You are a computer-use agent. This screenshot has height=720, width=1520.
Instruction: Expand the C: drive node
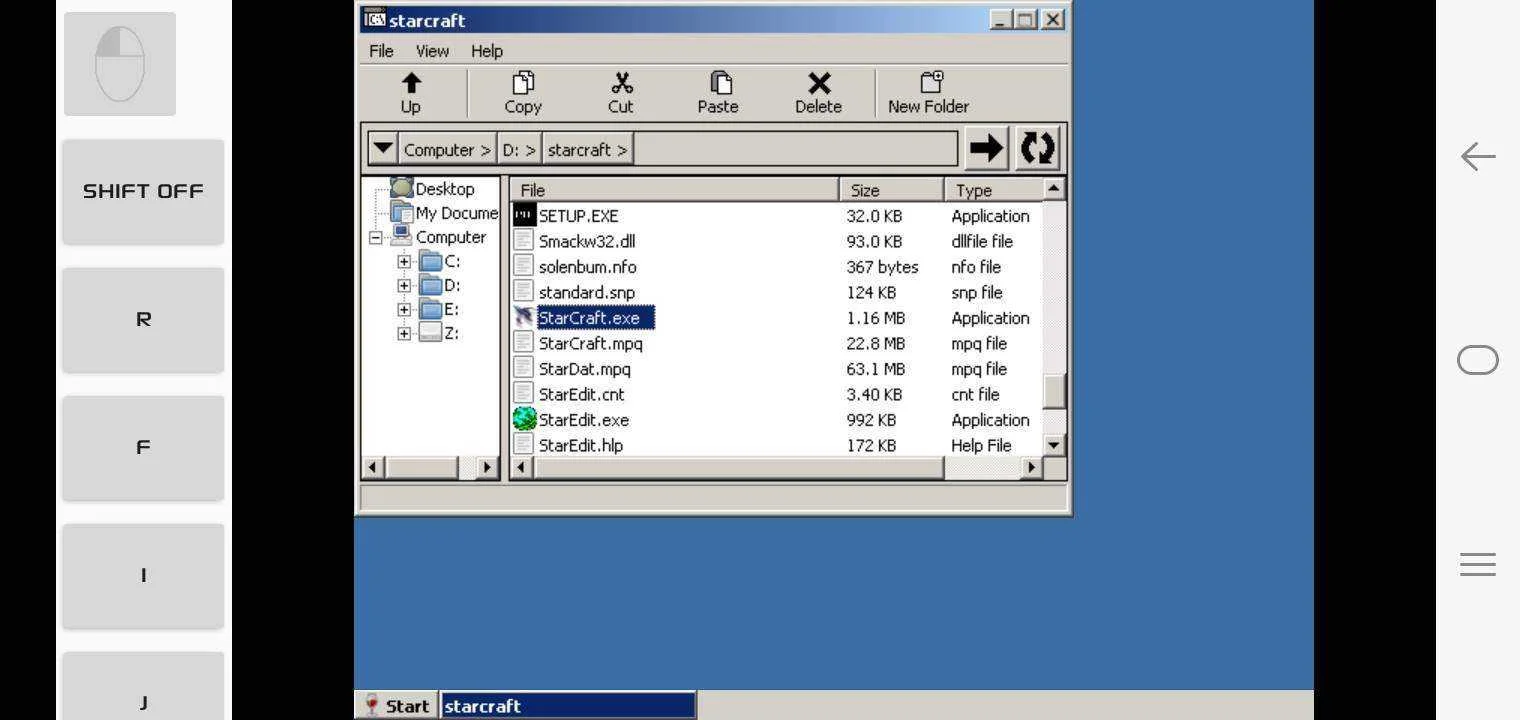(x=404, y=261)
